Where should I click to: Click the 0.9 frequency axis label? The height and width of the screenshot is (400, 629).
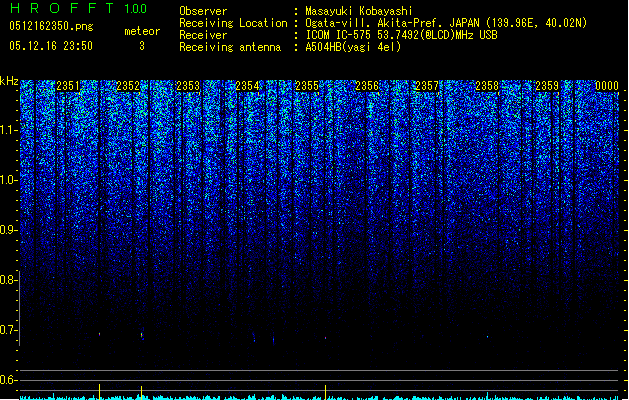pos(9,230)
